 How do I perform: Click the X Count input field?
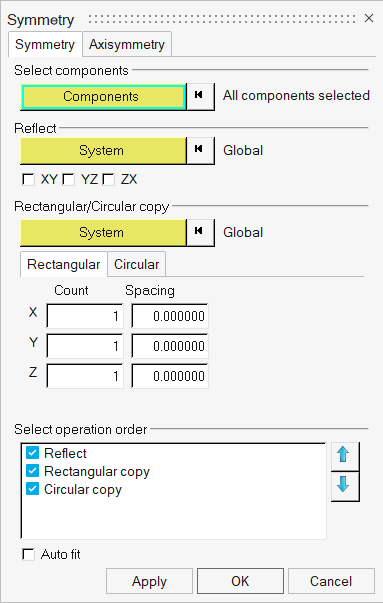tap(85, 316)
